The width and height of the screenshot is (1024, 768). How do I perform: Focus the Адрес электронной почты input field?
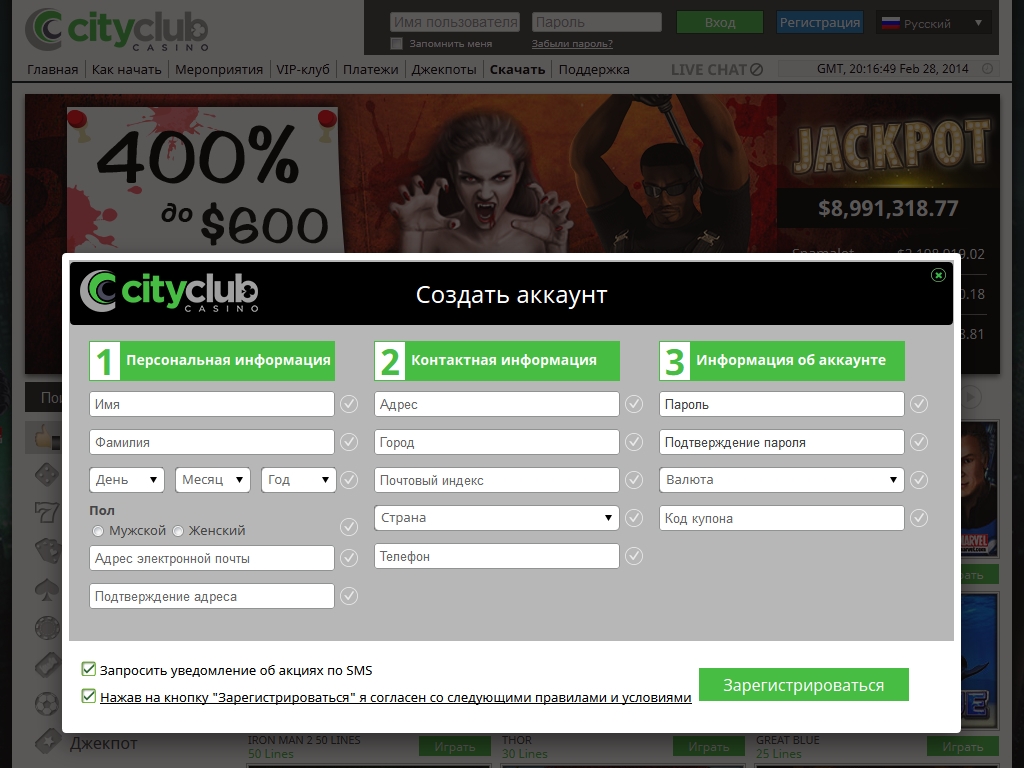[212, 558]
